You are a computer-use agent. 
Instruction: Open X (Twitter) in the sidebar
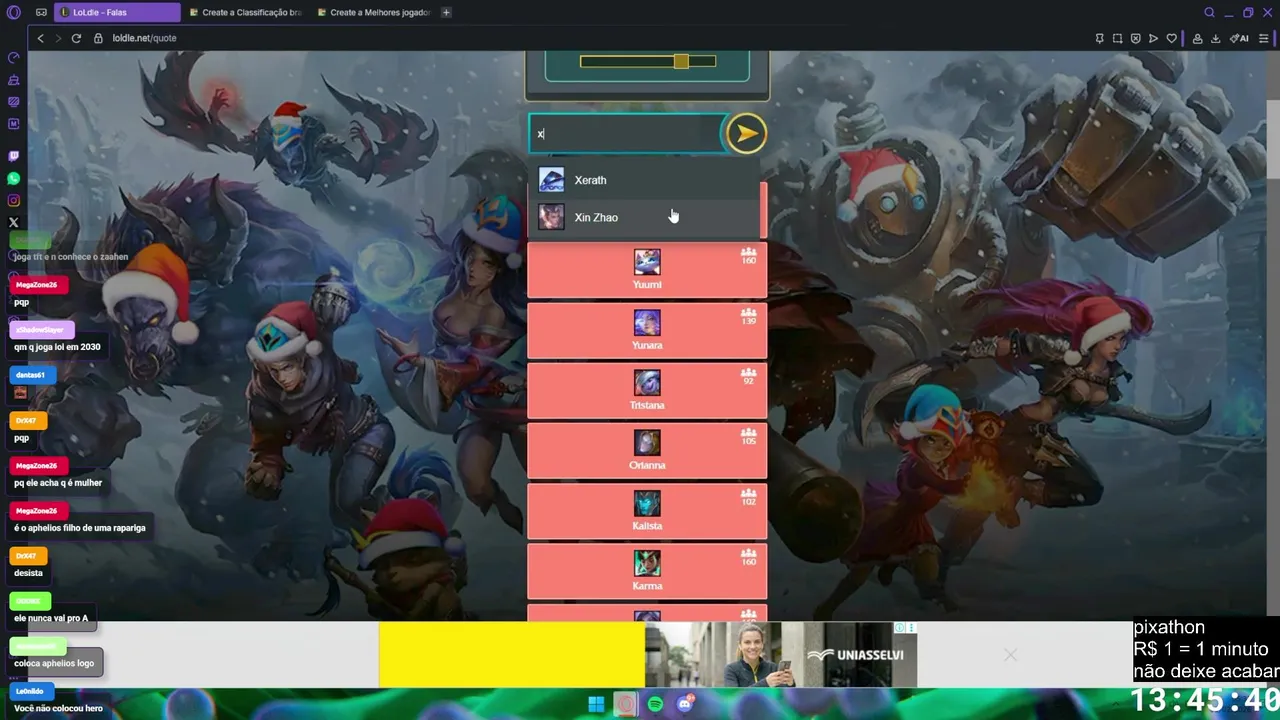coord(14,222)
